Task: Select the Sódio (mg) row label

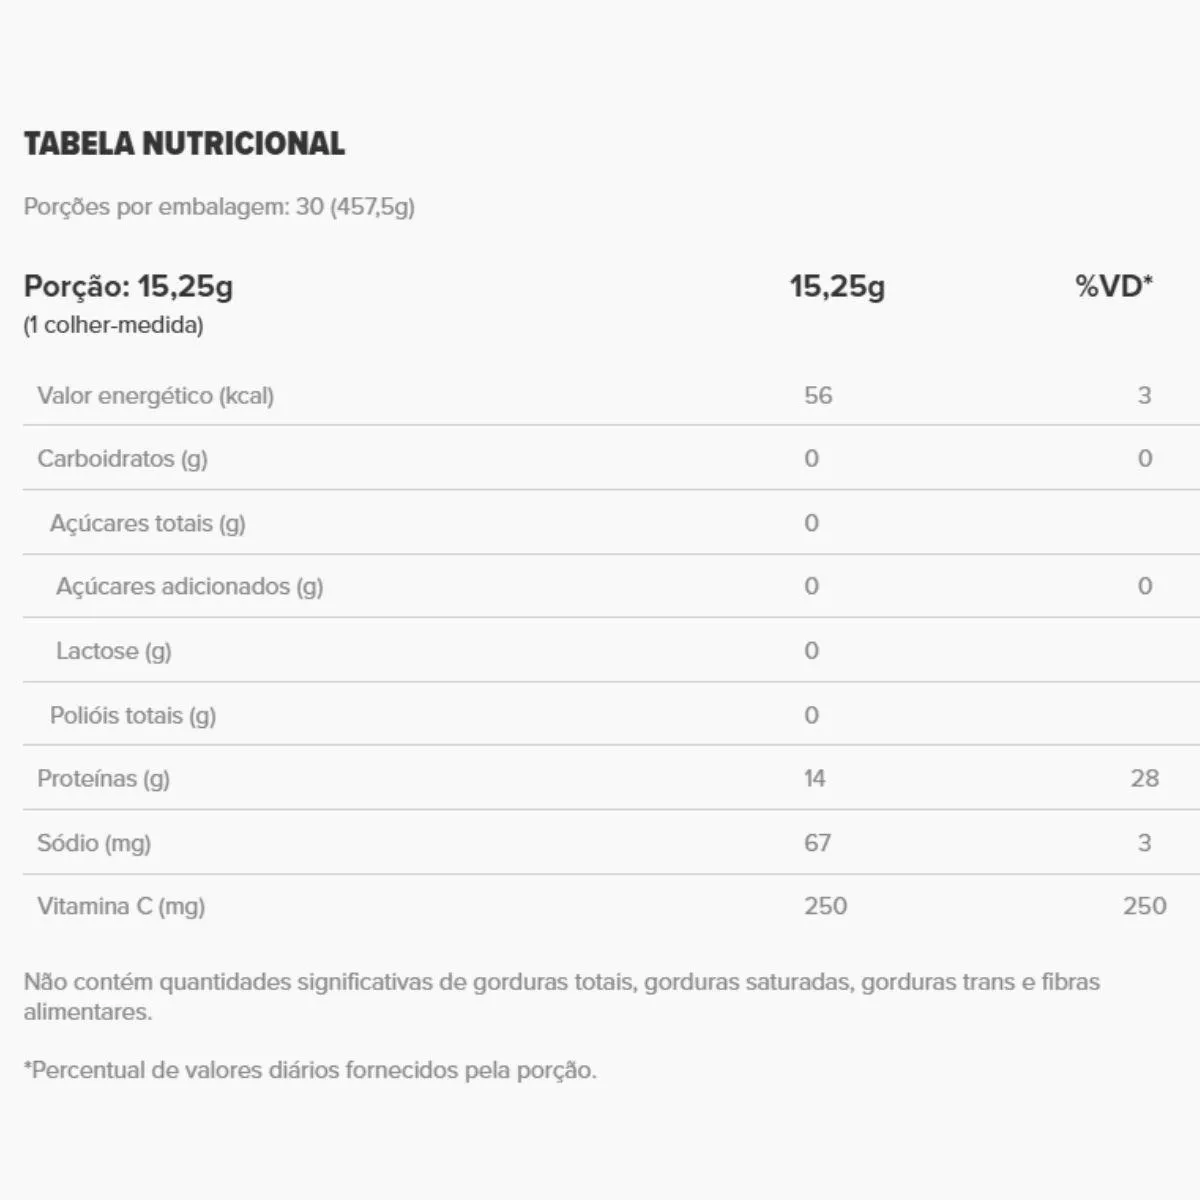Action: (x=94, y=843)
